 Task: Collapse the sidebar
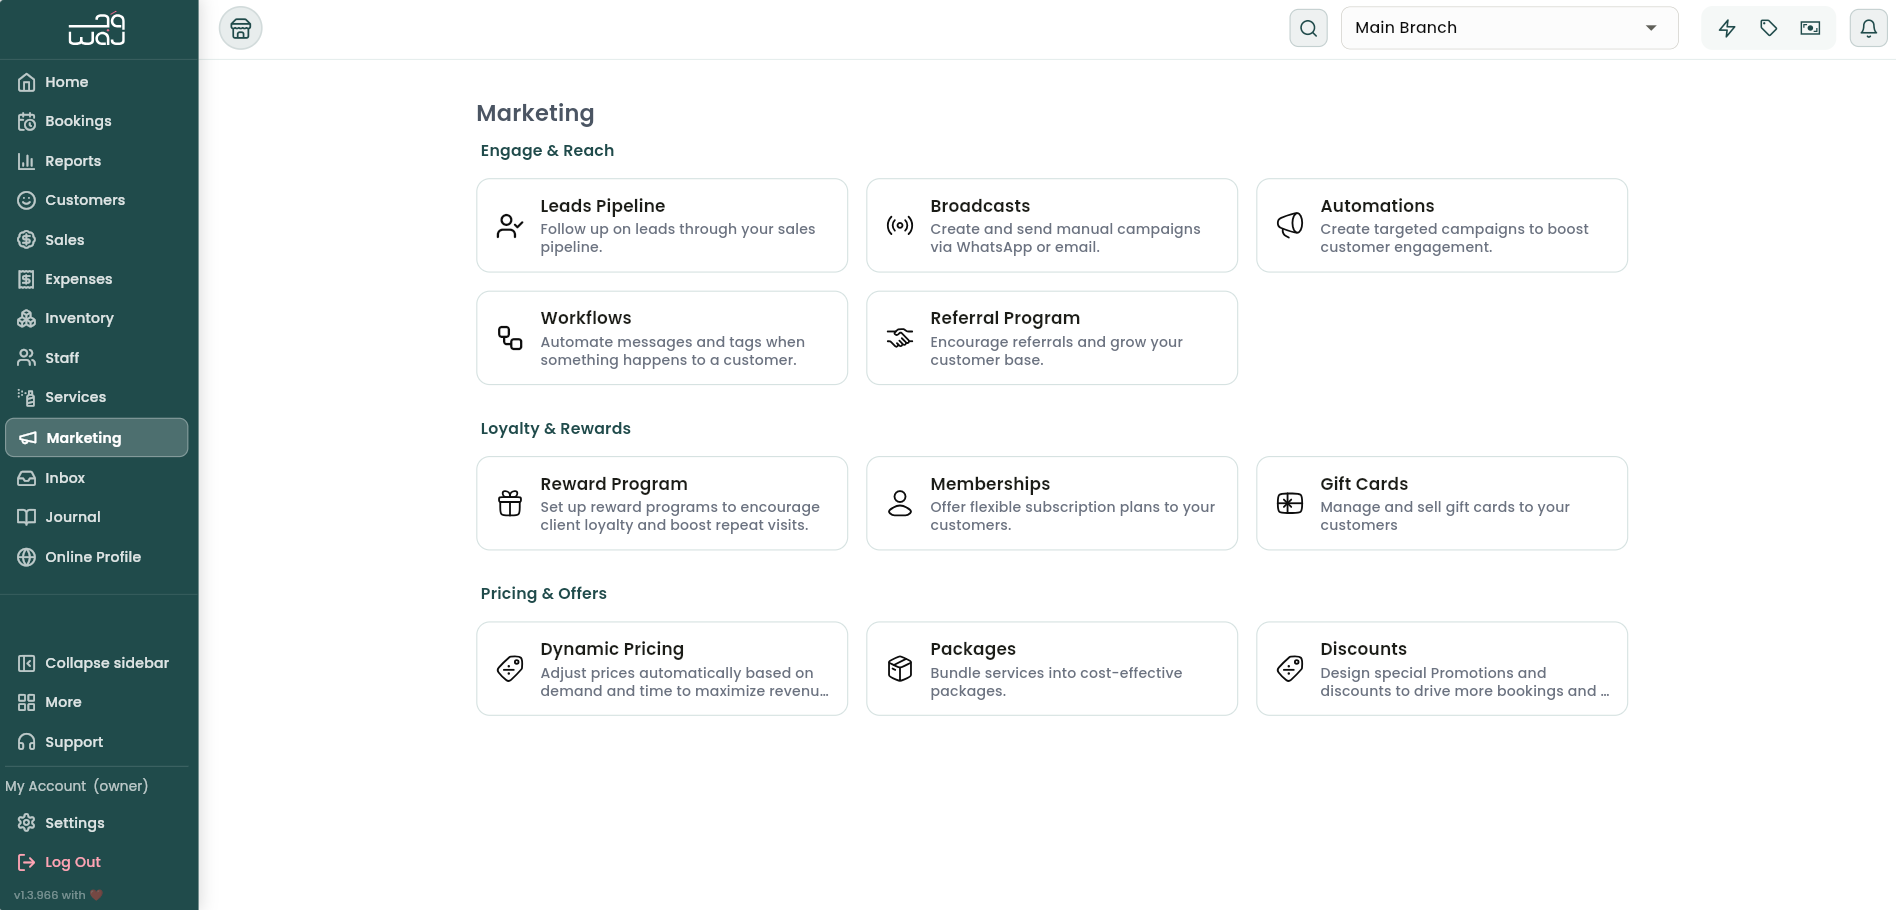[94, 663]
